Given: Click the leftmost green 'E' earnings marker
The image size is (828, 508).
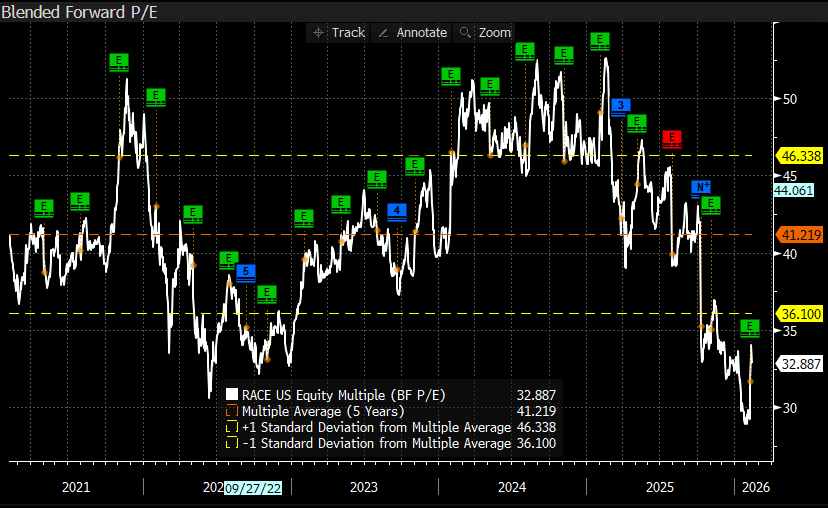Looking at the screenshot, I should [x=43, y=207].
